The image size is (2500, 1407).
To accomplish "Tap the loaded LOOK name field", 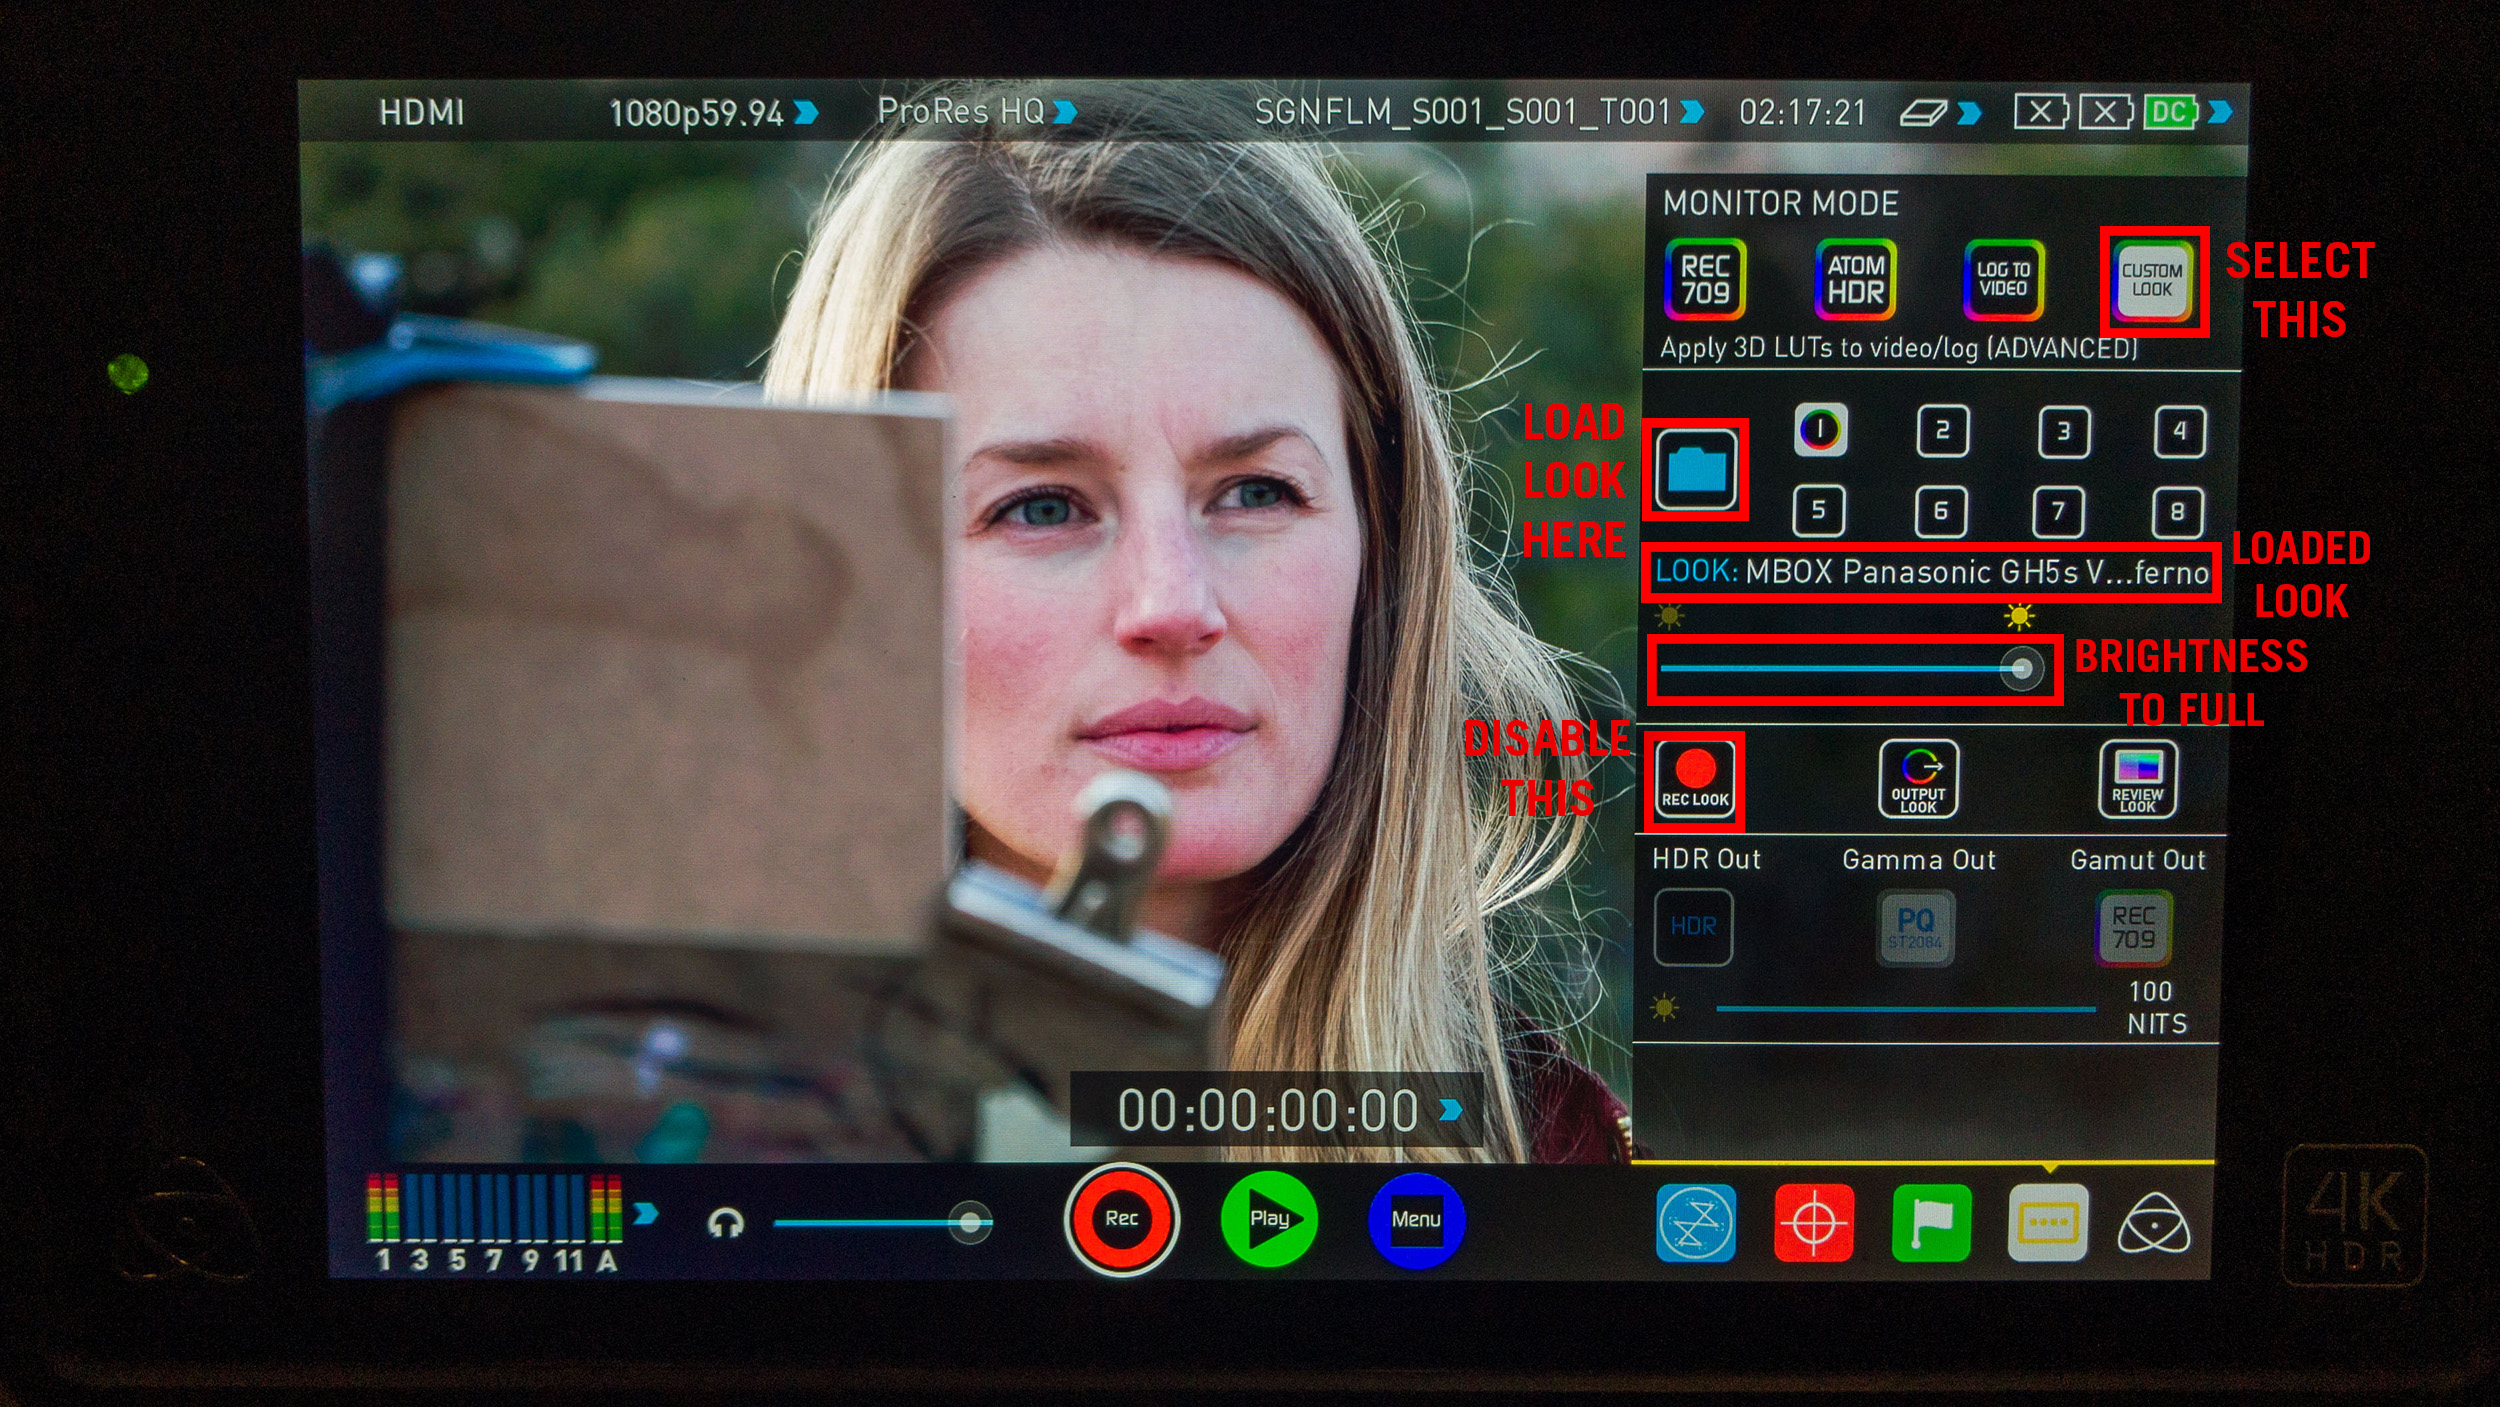I will (1931, 572).
